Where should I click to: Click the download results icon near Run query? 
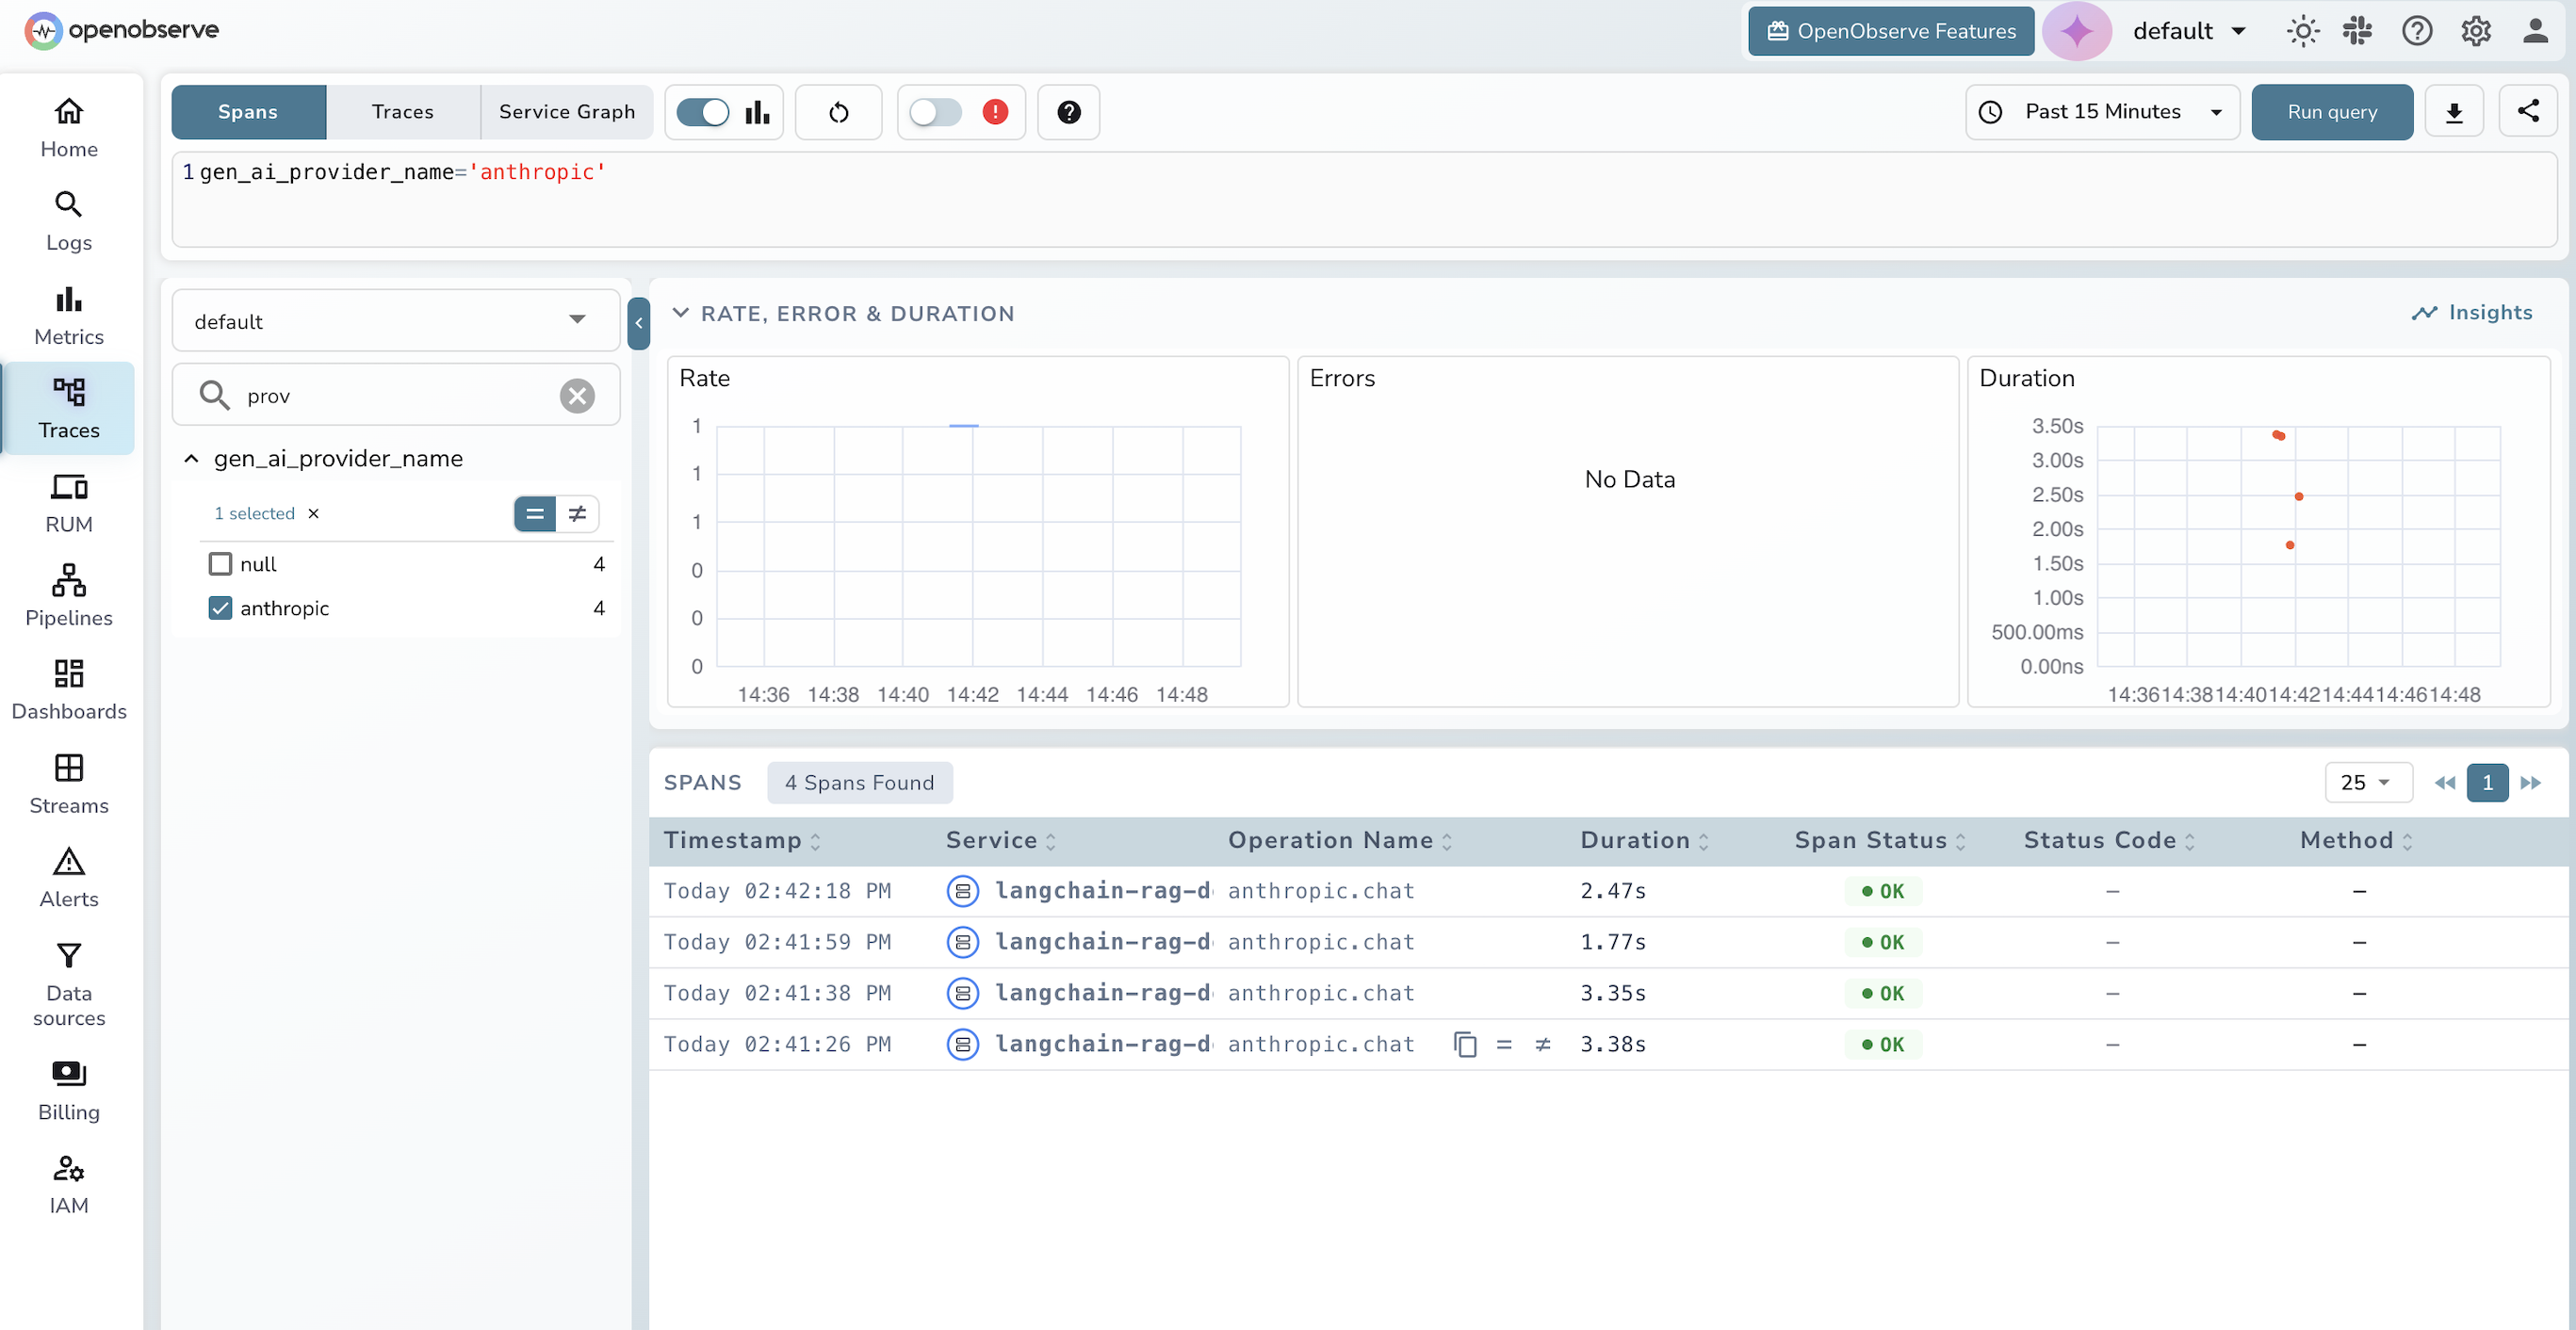2455,112
